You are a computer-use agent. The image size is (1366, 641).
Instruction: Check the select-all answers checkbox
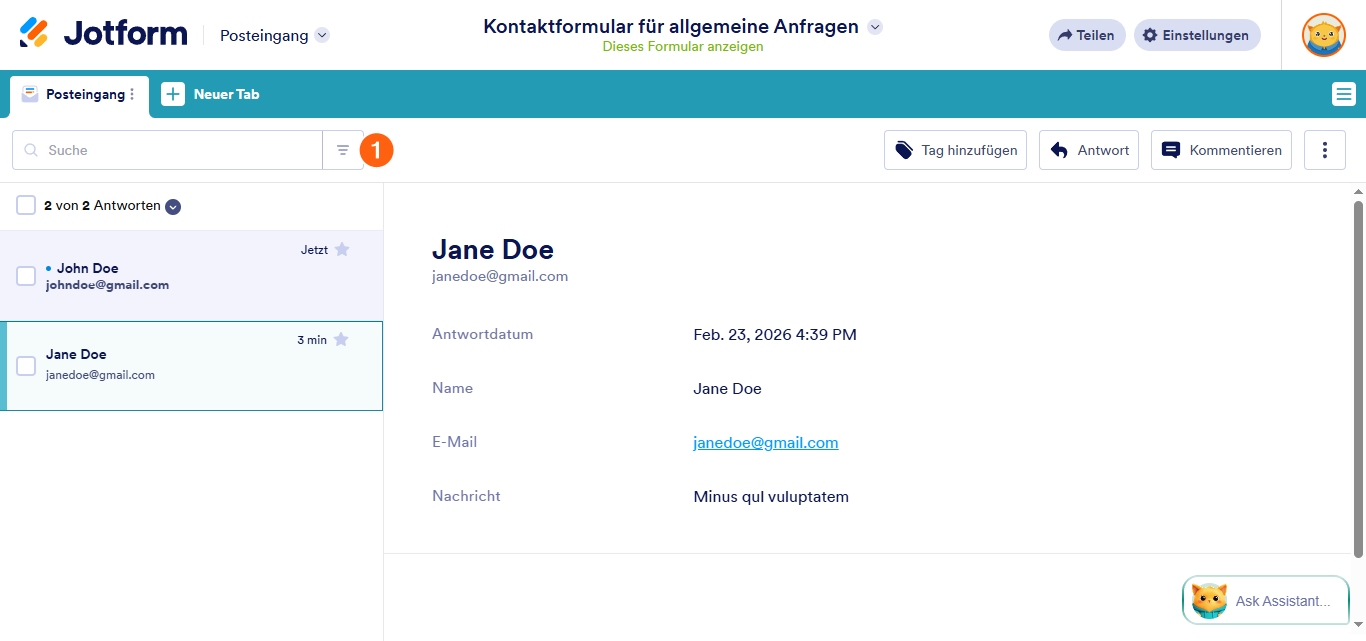(26, 205)
